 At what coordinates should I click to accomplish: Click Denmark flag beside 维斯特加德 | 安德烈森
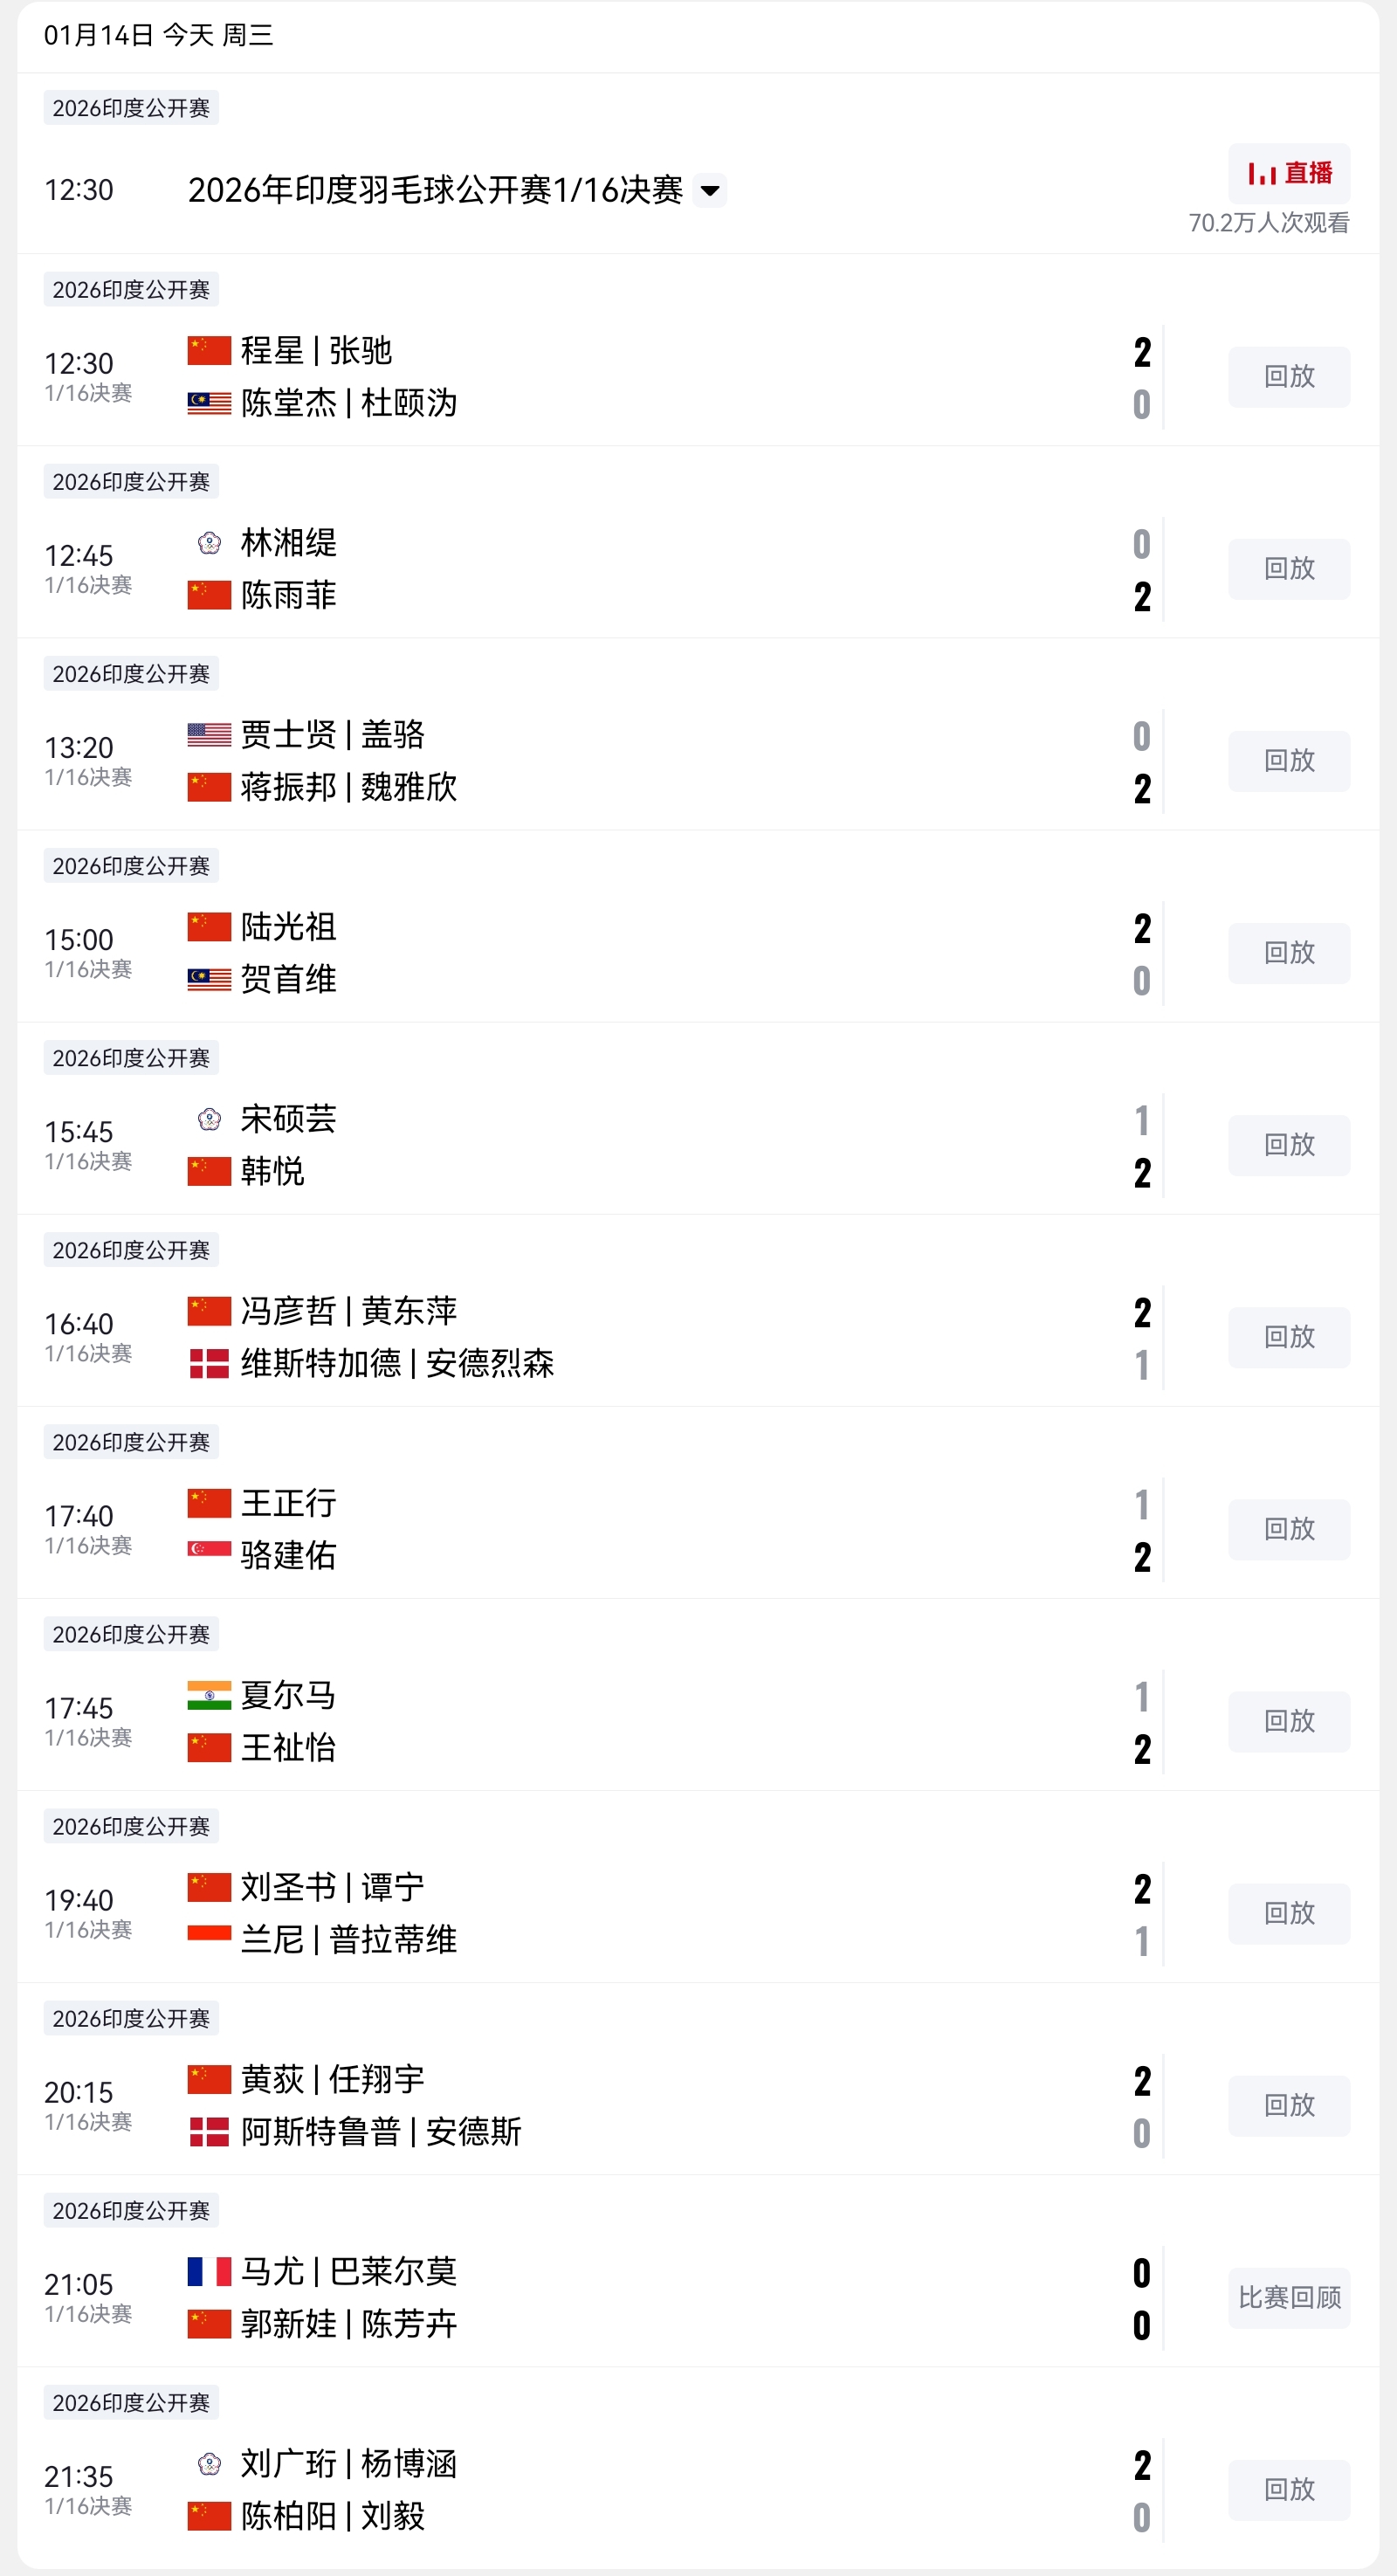pos(209,1363)
